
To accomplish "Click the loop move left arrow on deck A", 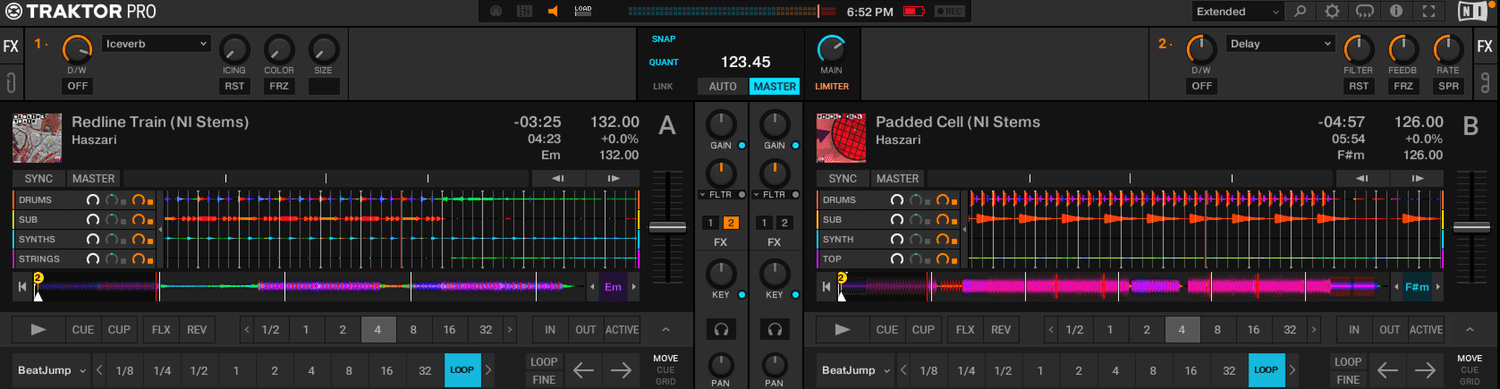I will coord(584,370).
